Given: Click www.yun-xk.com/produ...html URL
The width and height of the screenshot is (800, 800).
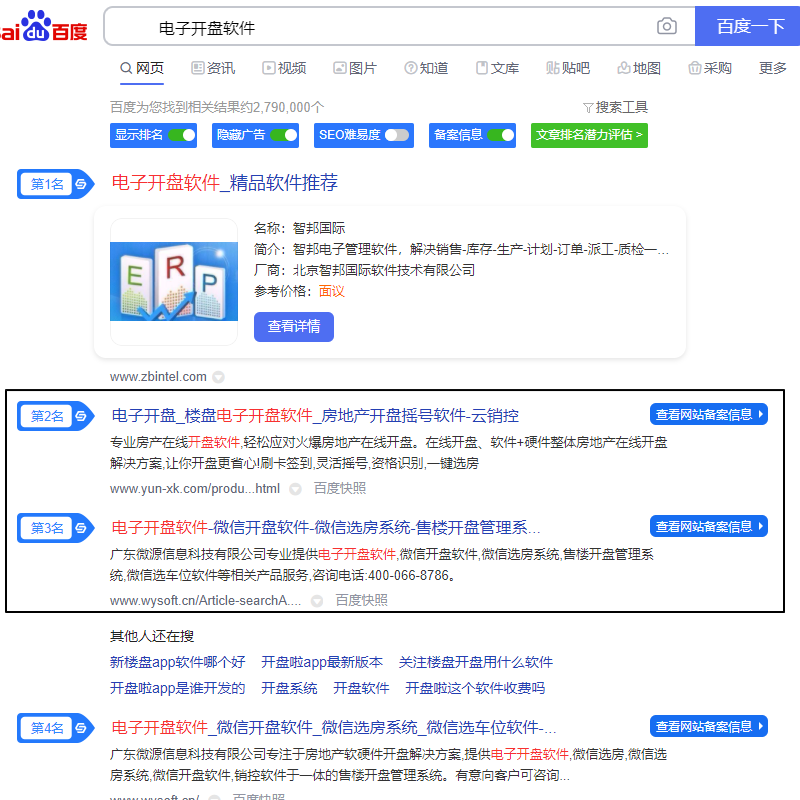Looking at the screenshot, I should tap(195, 489).
